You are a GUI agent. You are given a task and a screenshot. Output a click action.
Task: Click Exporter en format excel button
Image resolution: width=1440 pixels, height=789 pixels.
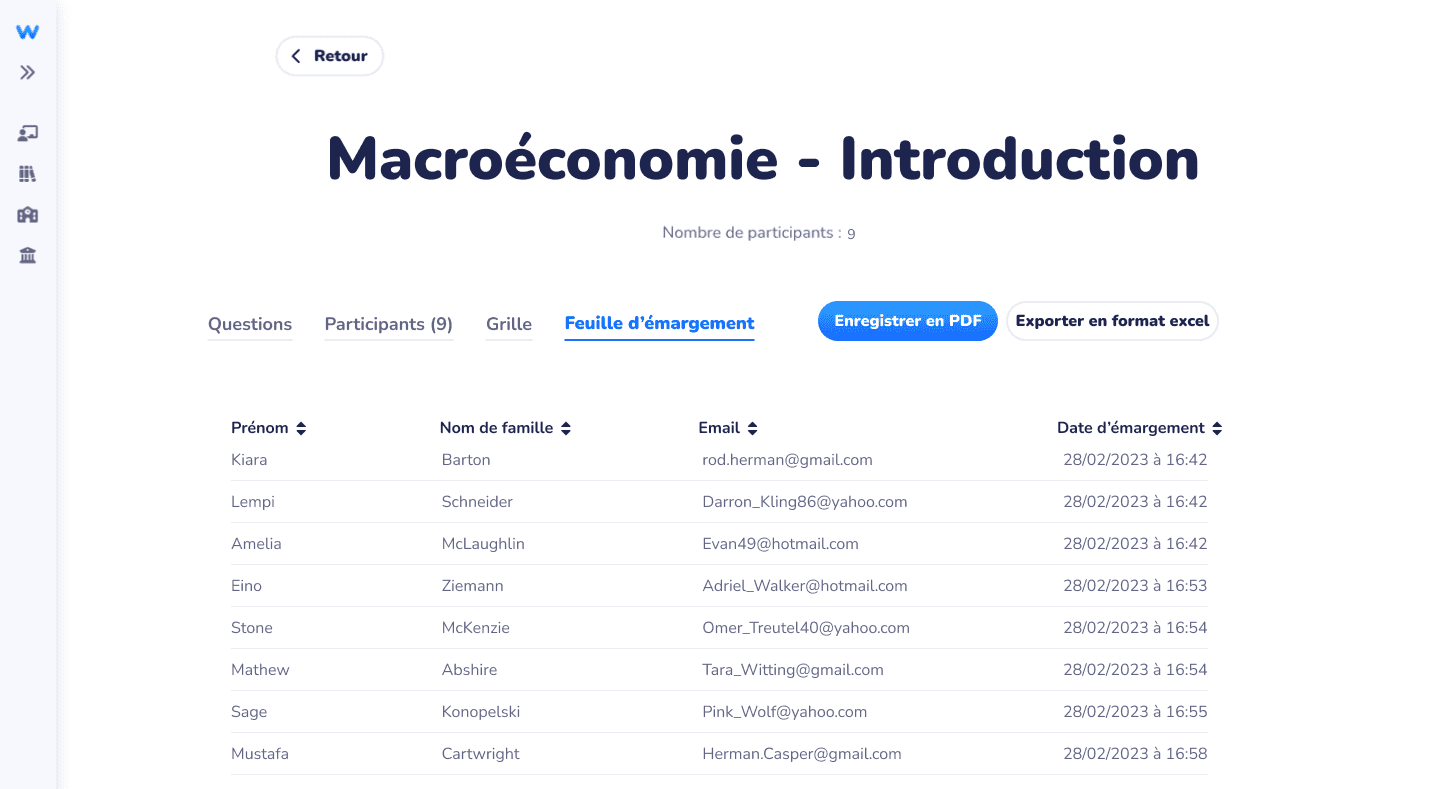[1112, 321]
